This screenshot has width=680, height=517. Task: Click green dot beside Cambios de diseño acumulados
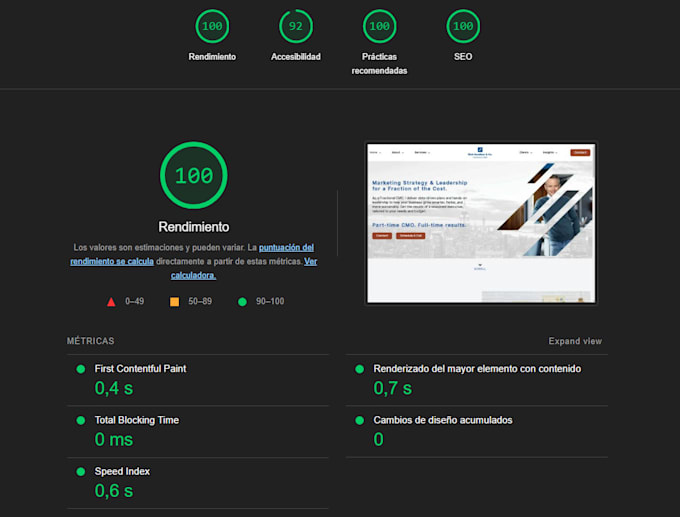pos(360,421)
